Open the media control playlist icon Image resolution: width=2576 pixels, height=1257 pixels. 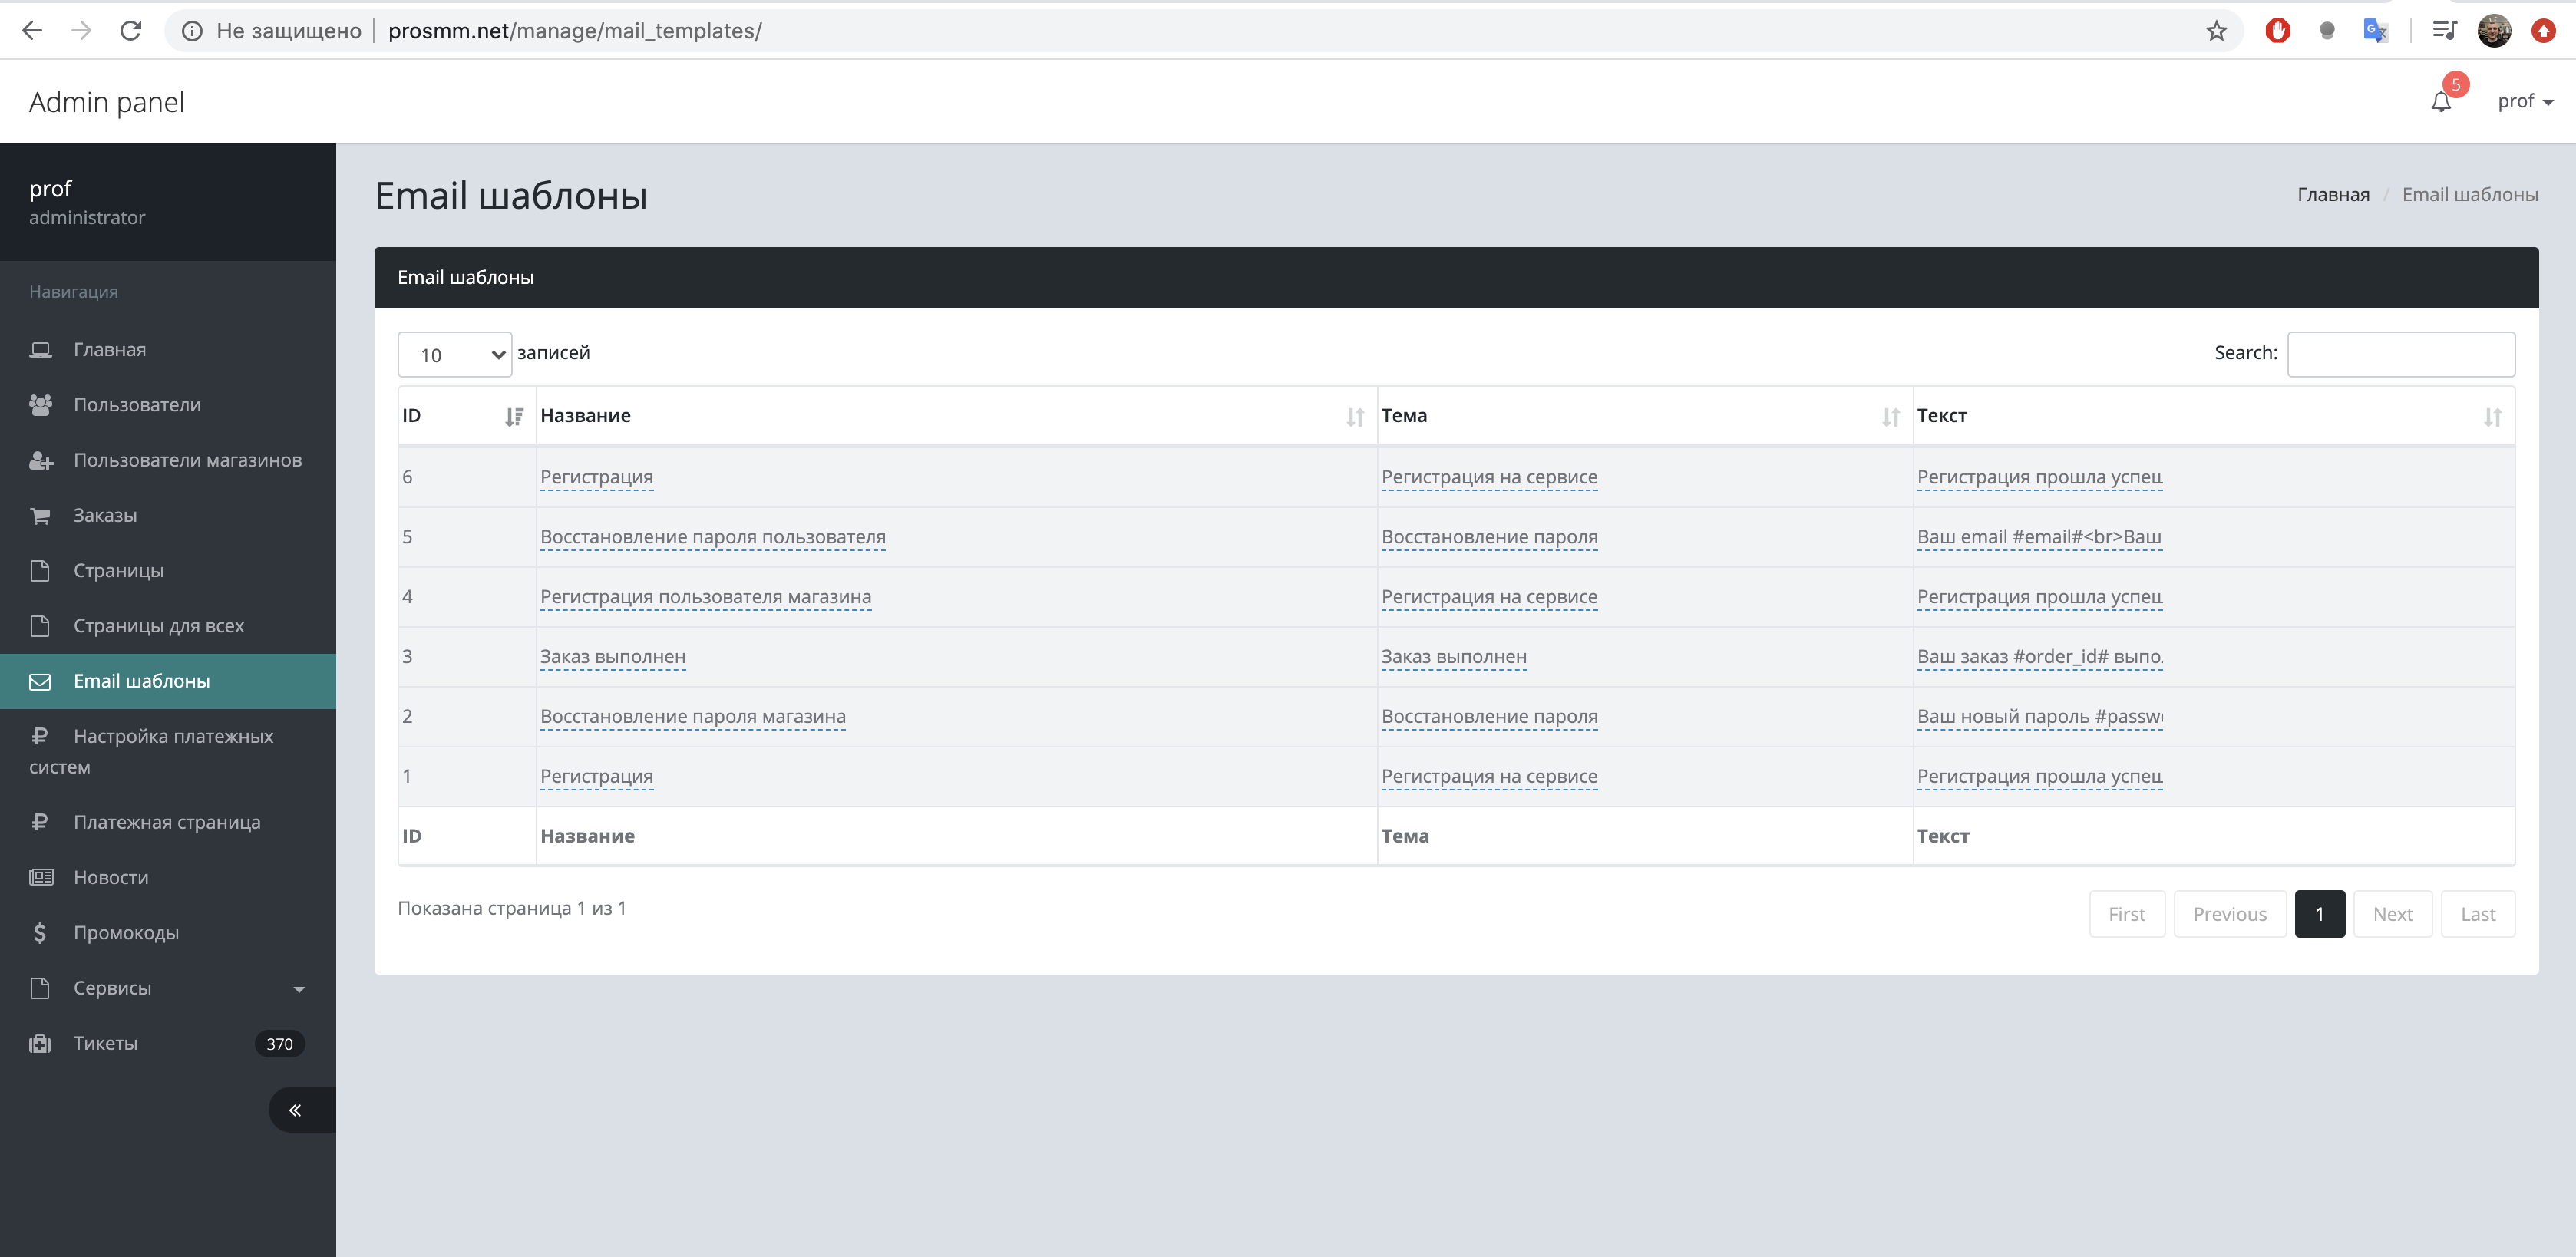click(x=2444, y=31)
